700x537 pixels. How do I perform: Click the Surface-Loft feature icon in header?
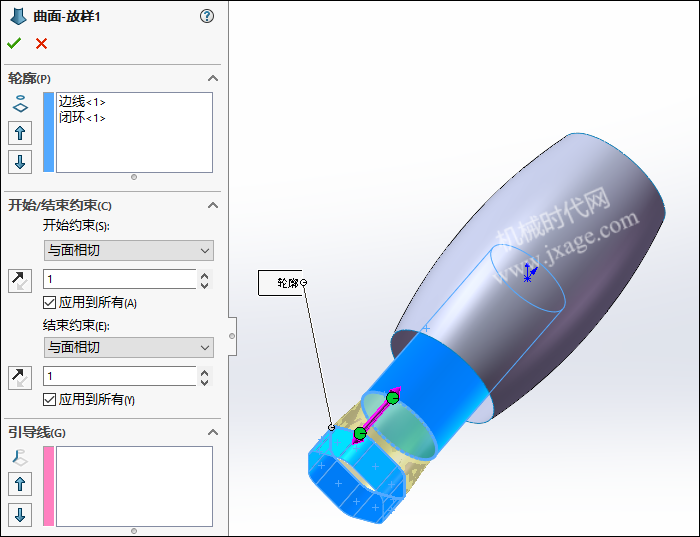tap(18, 17)
